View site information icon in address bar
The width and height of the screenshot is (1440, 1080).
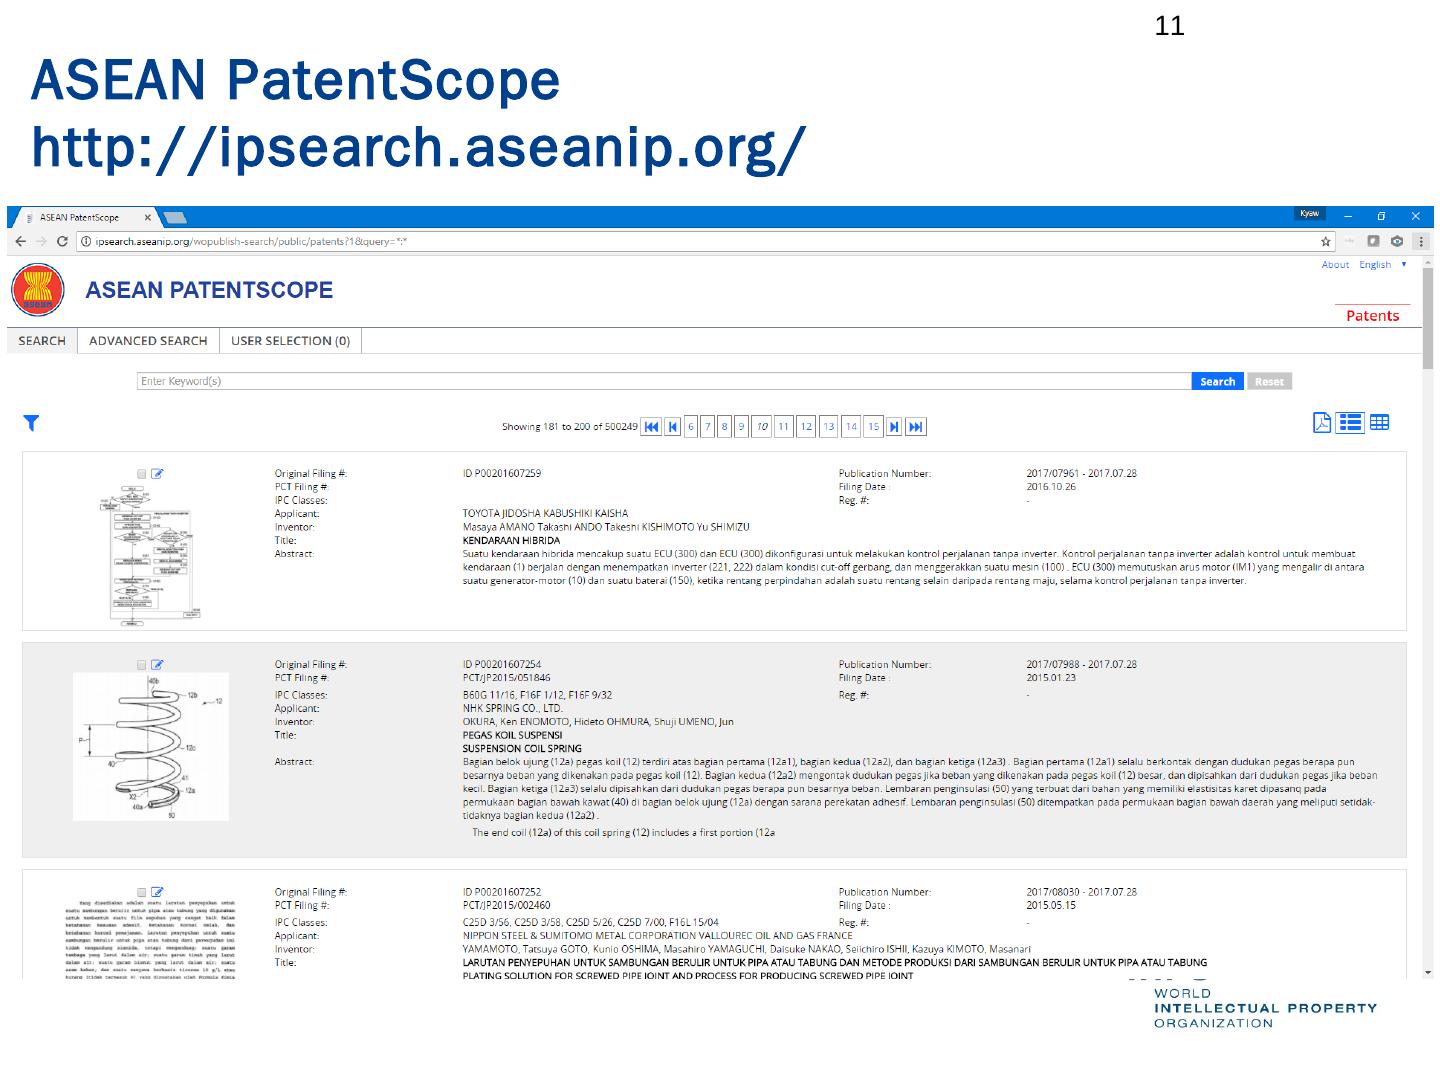pyautogui.click(x=86, y=241)
